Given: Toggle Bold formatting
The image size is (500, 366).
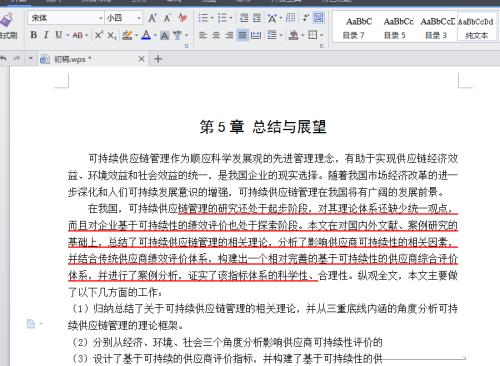Looking at the screenshot, I should (34, 35).
